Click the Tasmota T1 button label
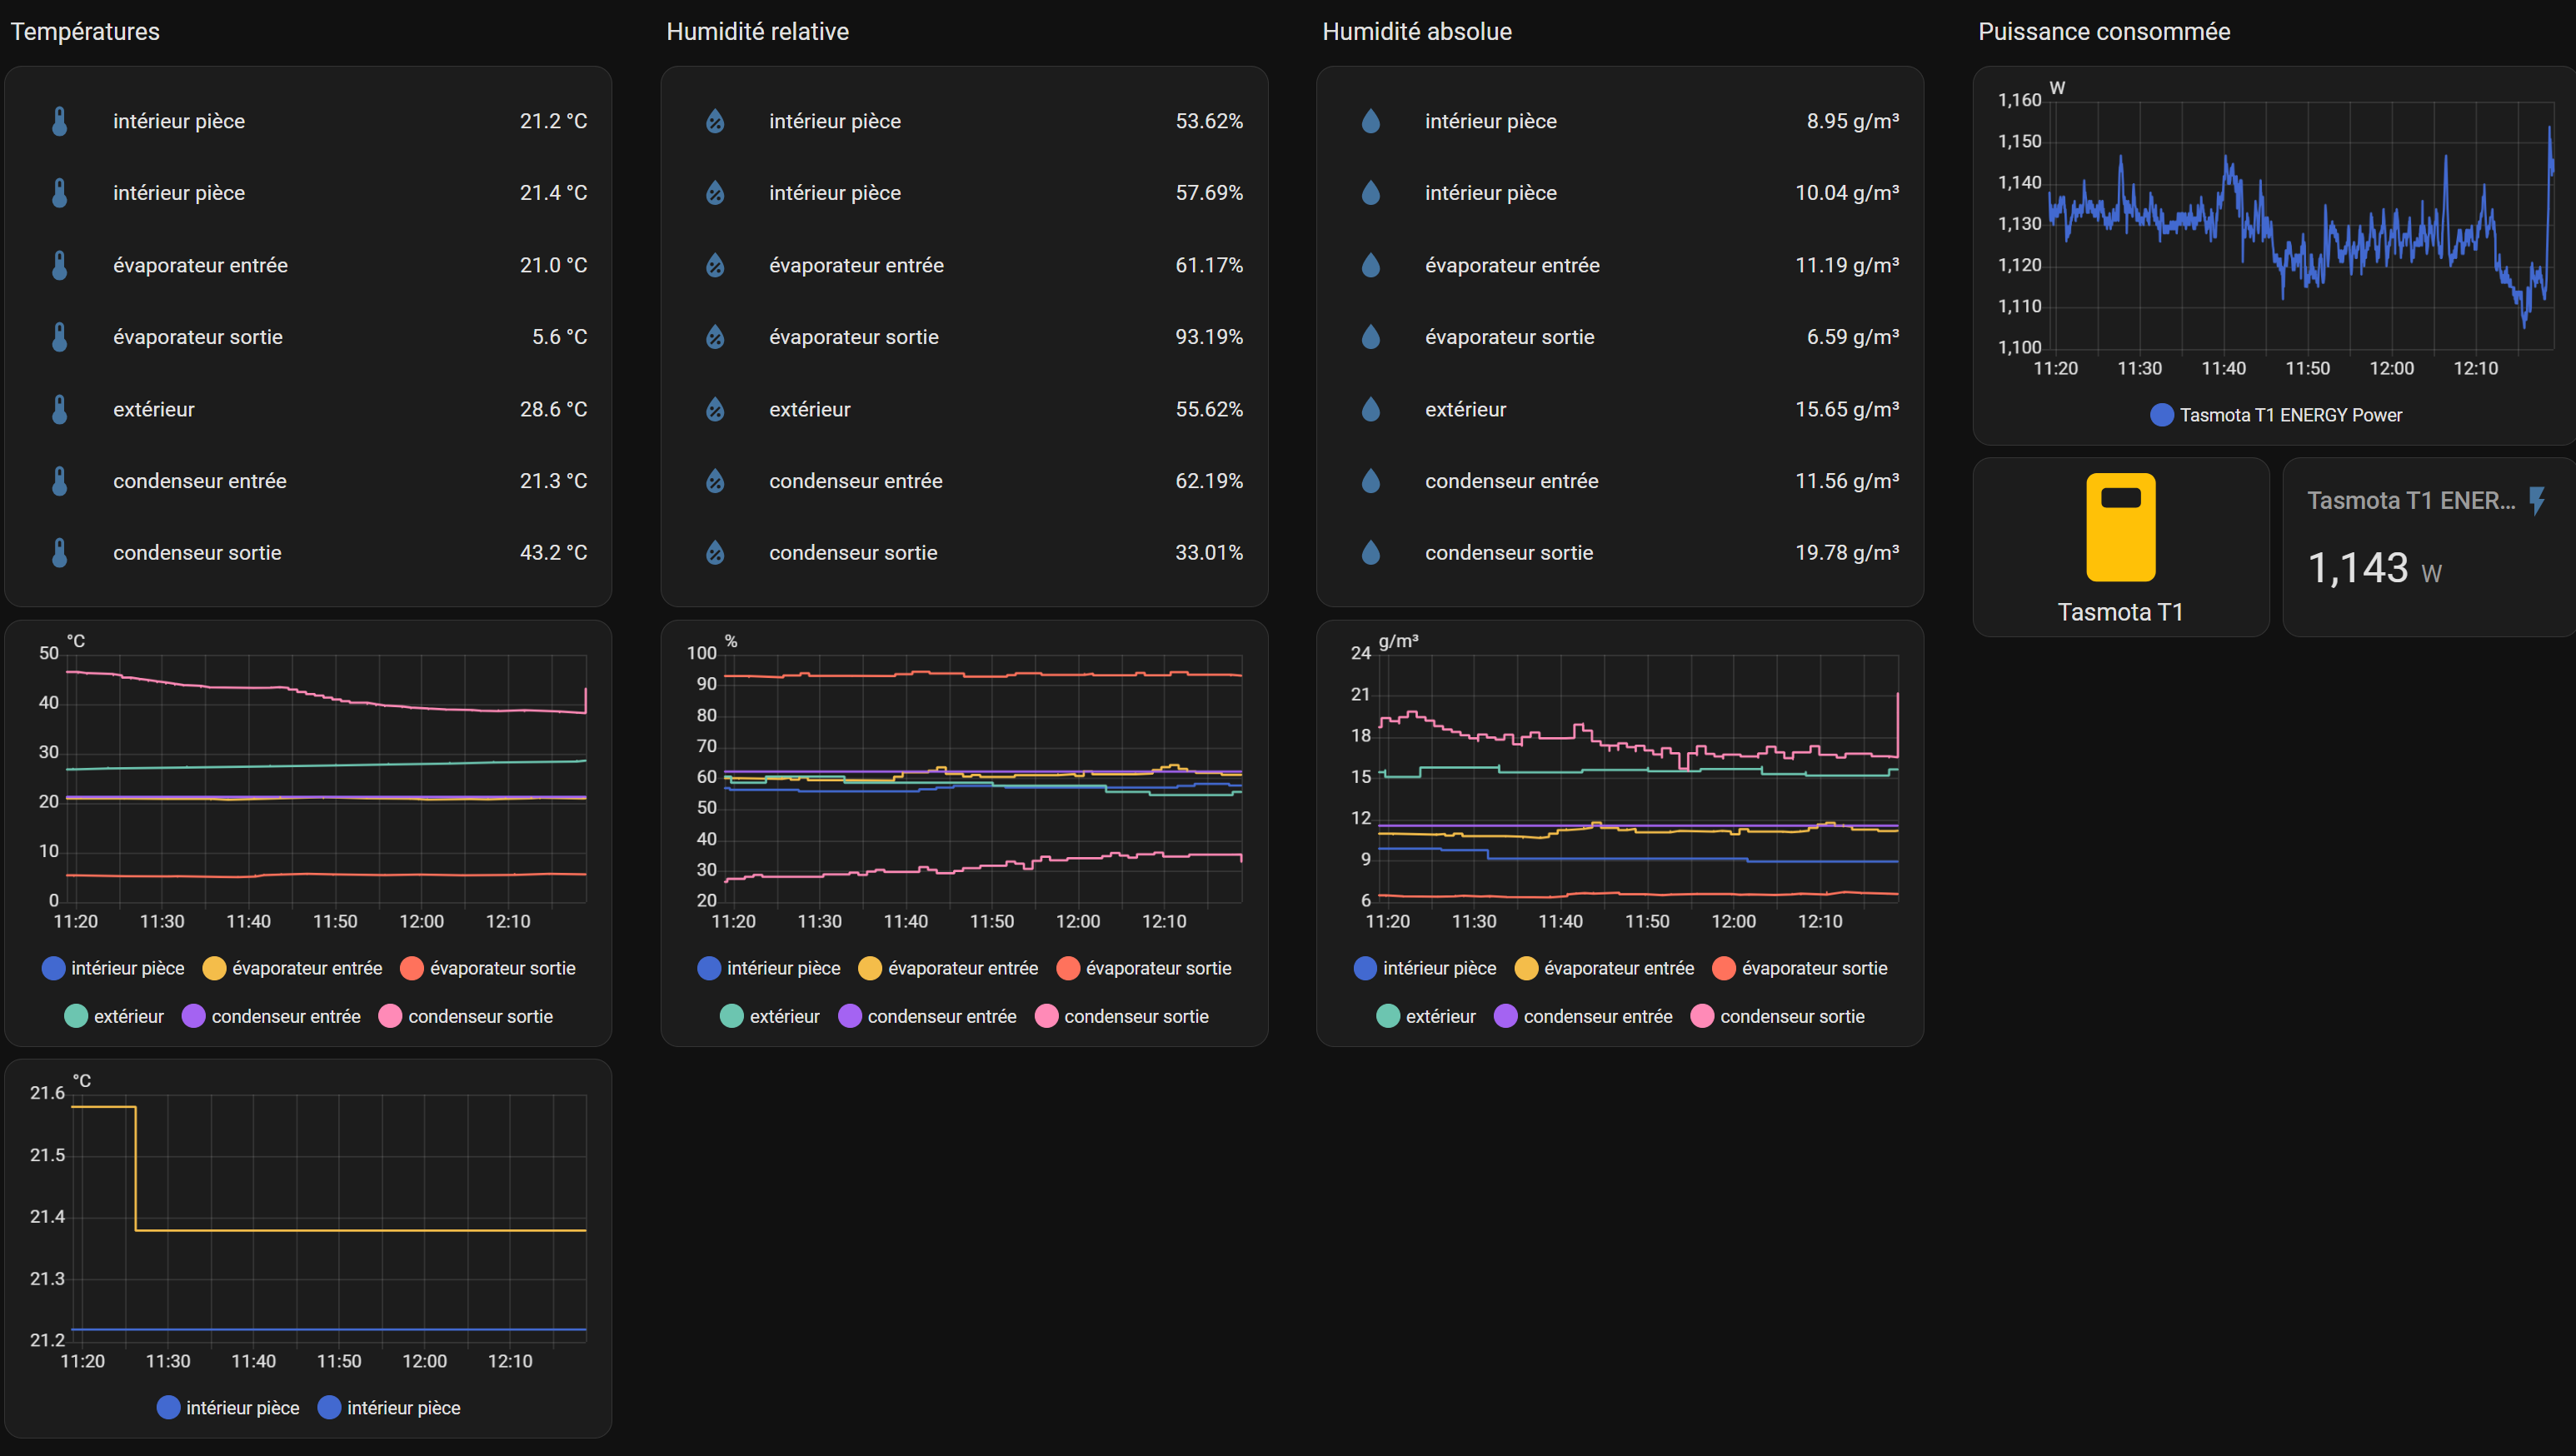The width and height of the screenshot is (2576, 1456). pos(2120,612)
